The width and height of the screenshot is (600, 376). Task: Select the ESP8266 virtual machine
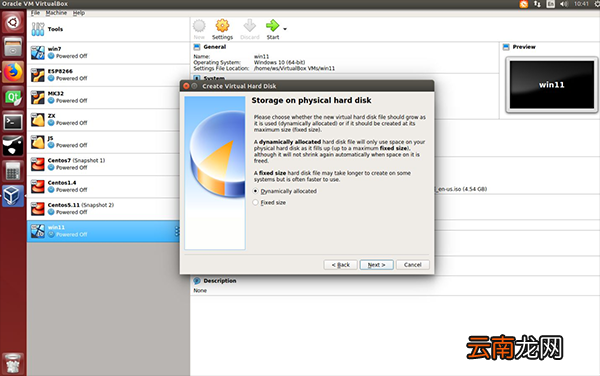click(x=108, y=75)
